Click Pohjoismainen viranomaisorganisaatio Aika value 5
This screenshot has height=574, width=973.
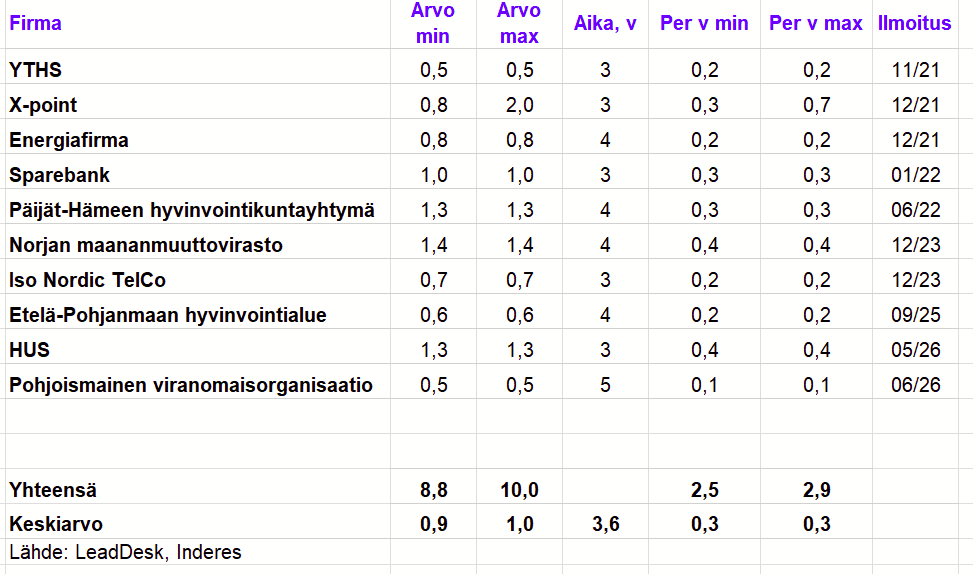coord(605,385)
